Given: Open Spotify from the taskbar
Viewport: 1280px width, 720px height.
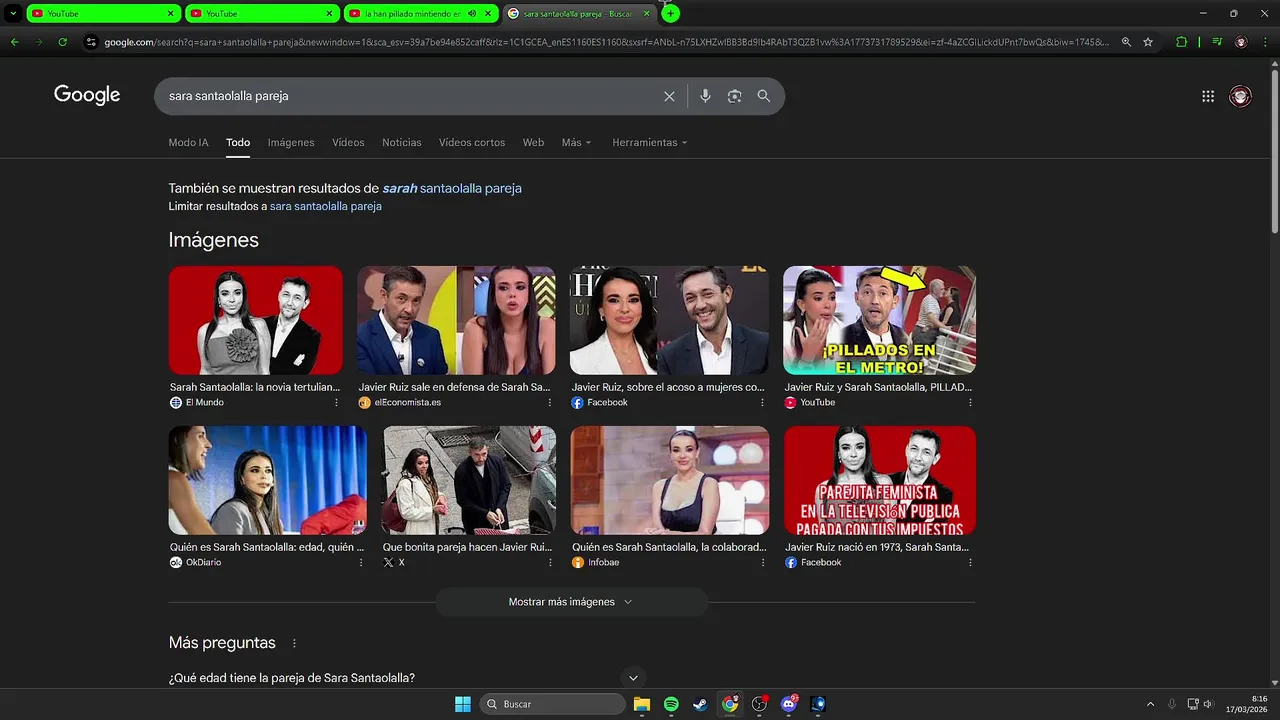Looking at the screenshot, I should coord(671,704).
